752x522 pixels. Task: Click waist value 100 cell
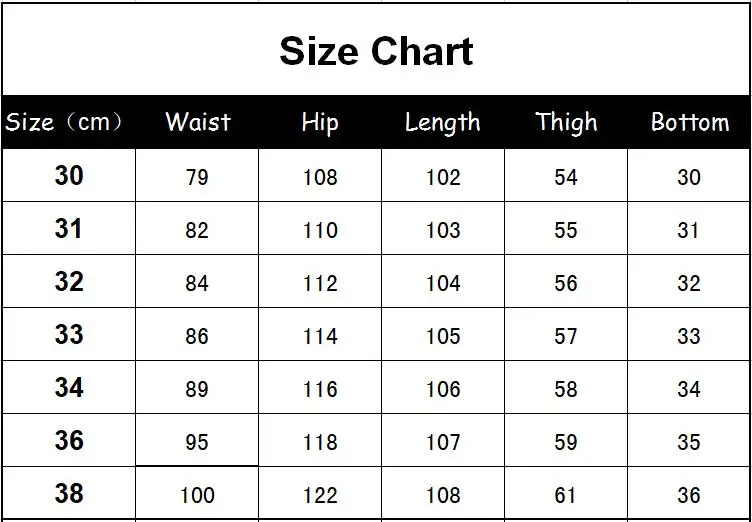pyautogui.click(x=197, y=493)
